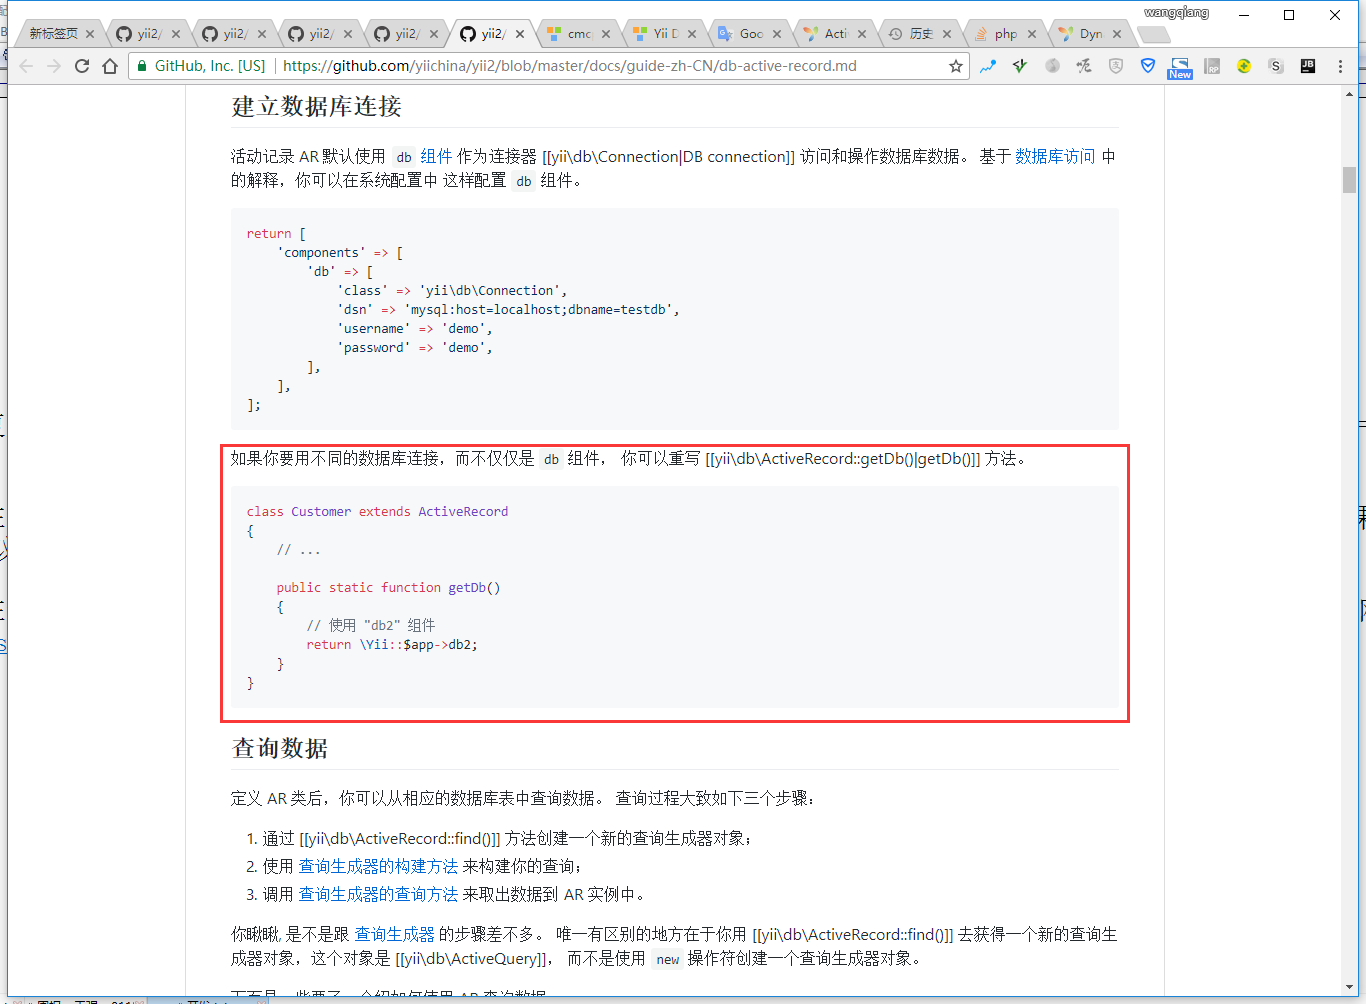Go to the browser home page
The width and height of the screenshot is (1366, 1004).
coord(110,66)
